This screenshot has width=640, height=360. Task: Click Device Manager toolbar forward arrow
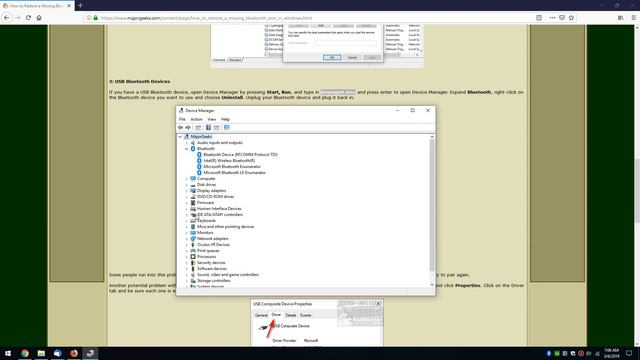click(188, 128)
